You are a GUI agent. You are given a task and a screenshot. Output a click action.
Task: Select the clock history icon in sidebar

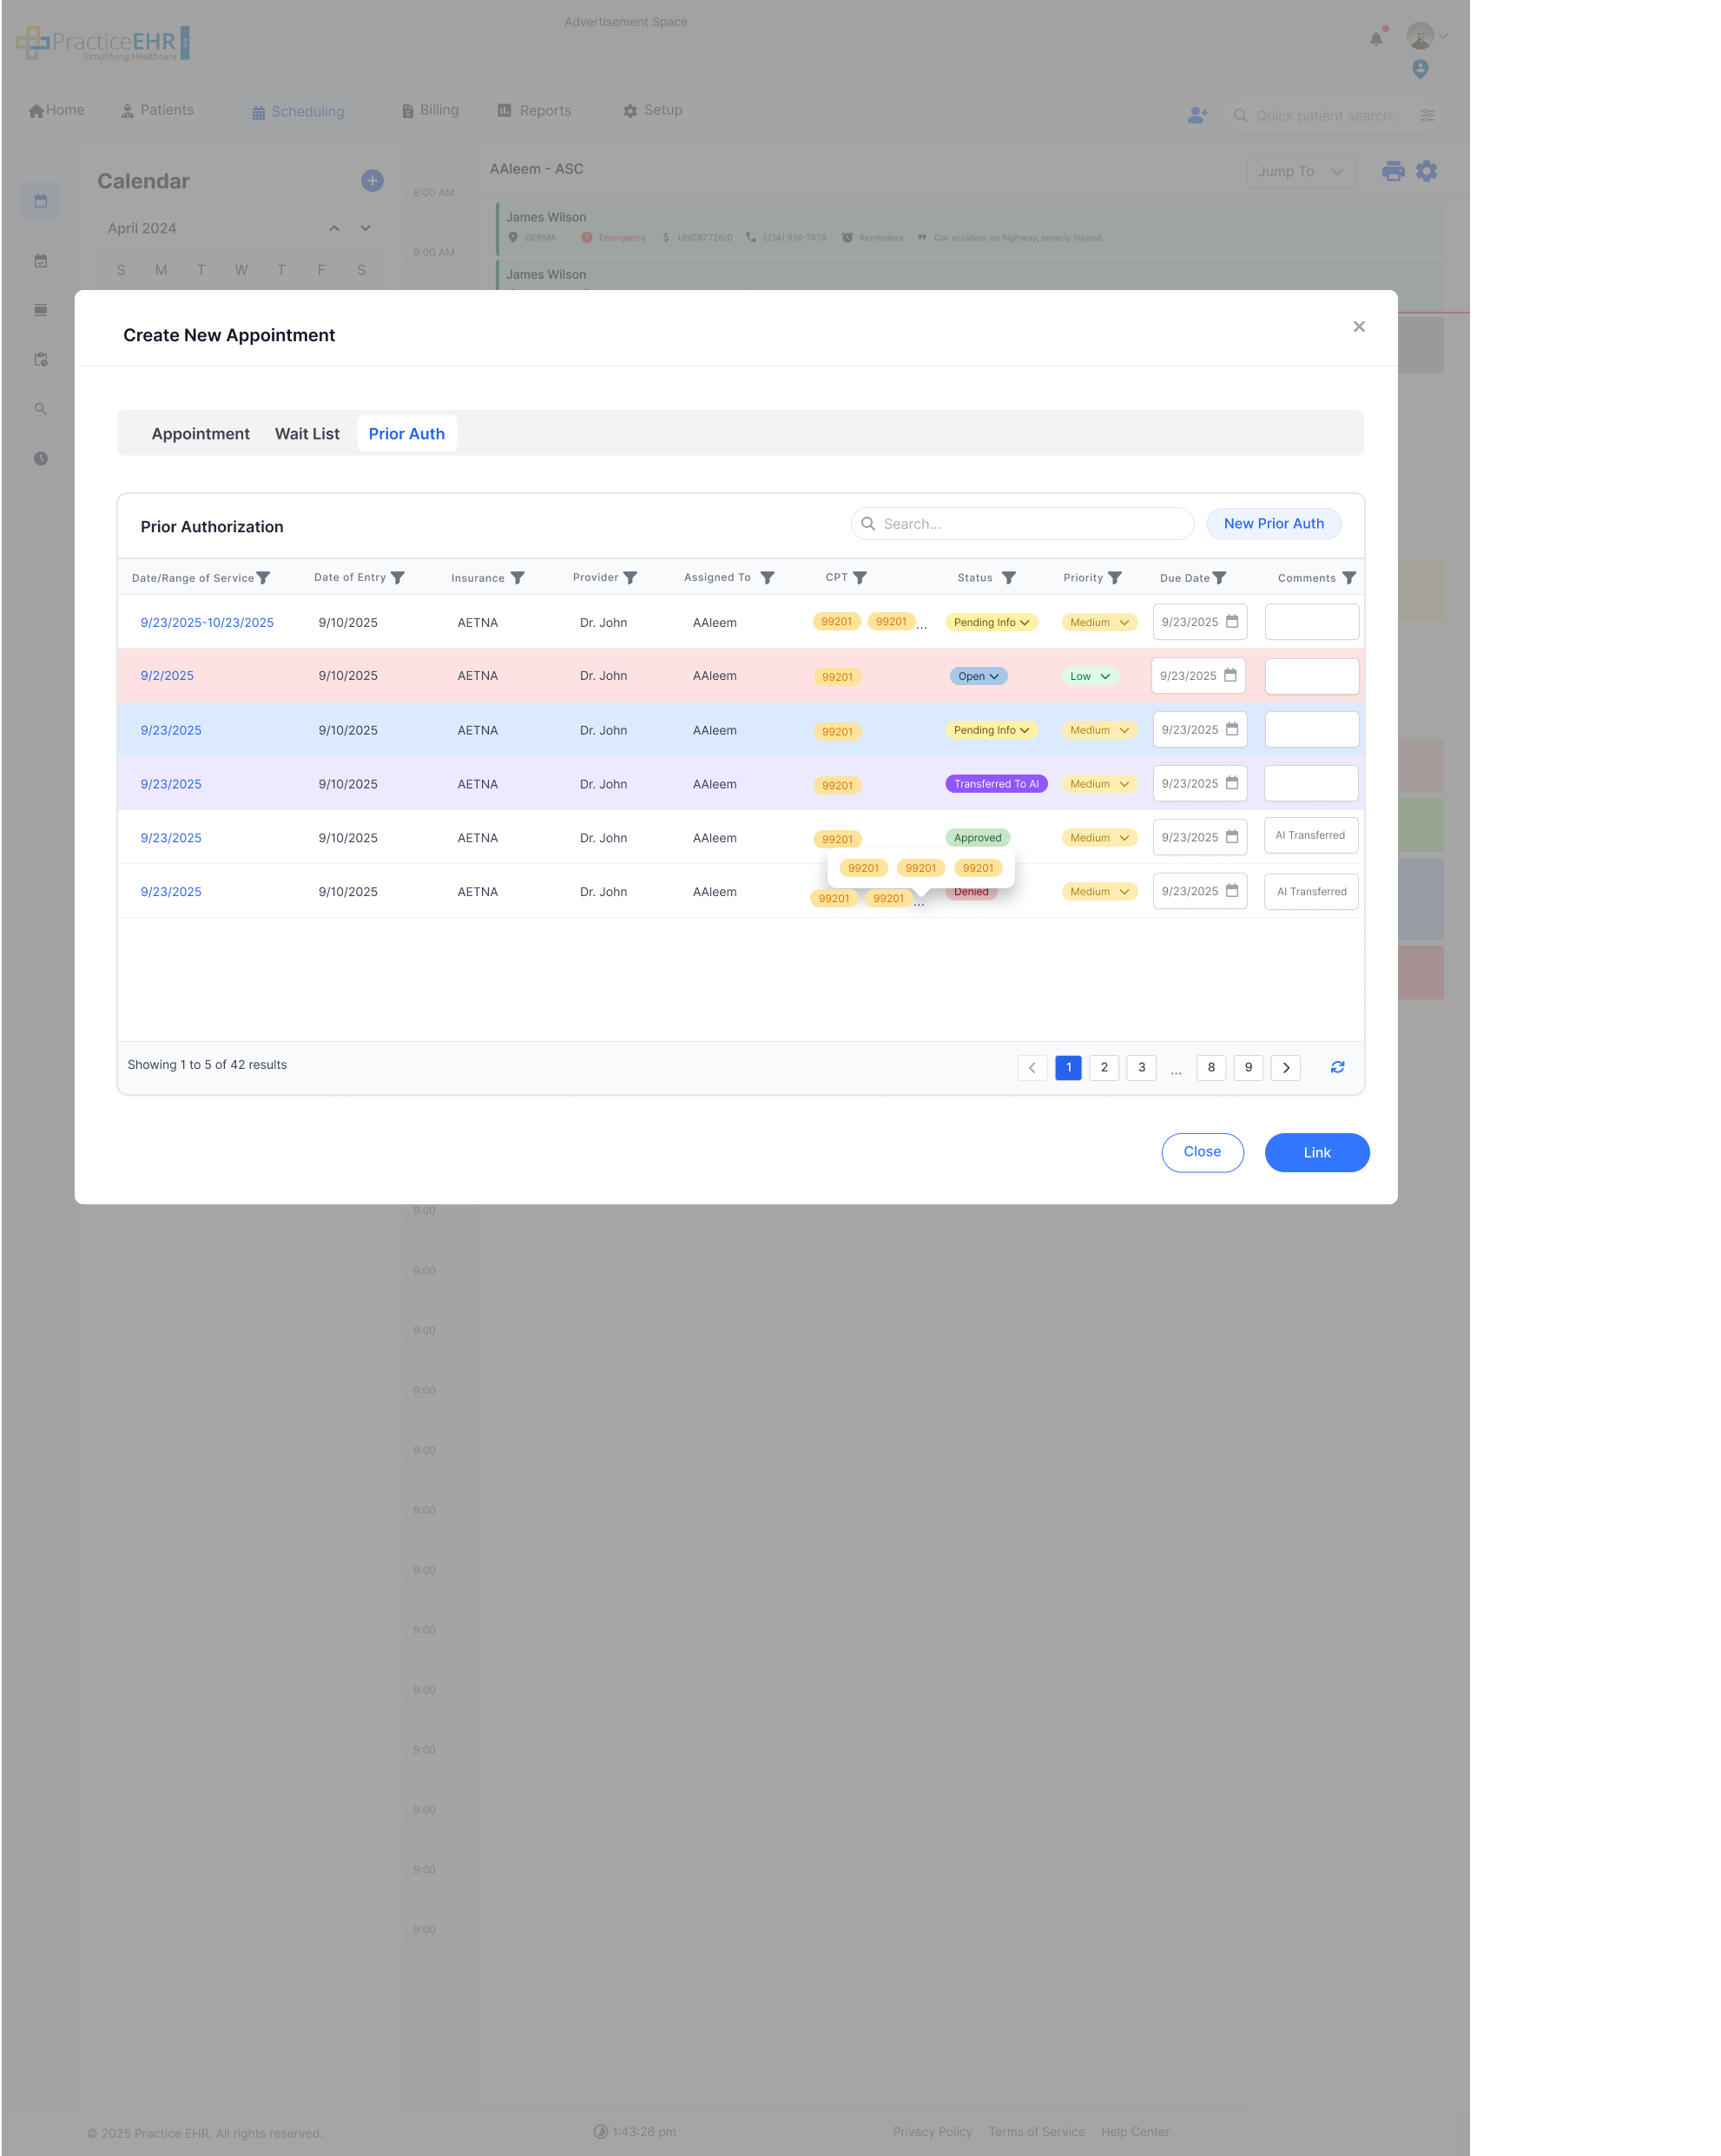pos(41,459)
